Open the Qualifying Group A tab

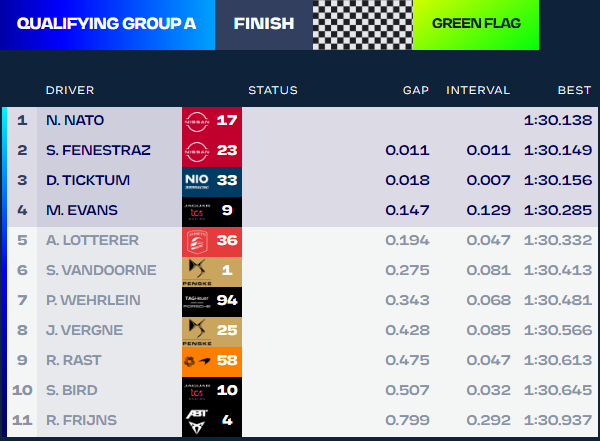click(x=107, y=24)
